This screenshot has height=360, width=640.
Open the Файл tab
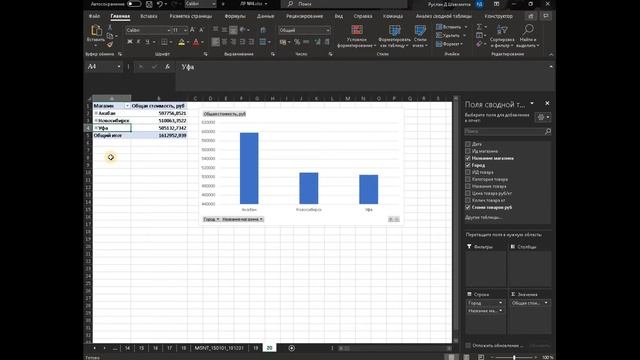(x=94, y=16)
